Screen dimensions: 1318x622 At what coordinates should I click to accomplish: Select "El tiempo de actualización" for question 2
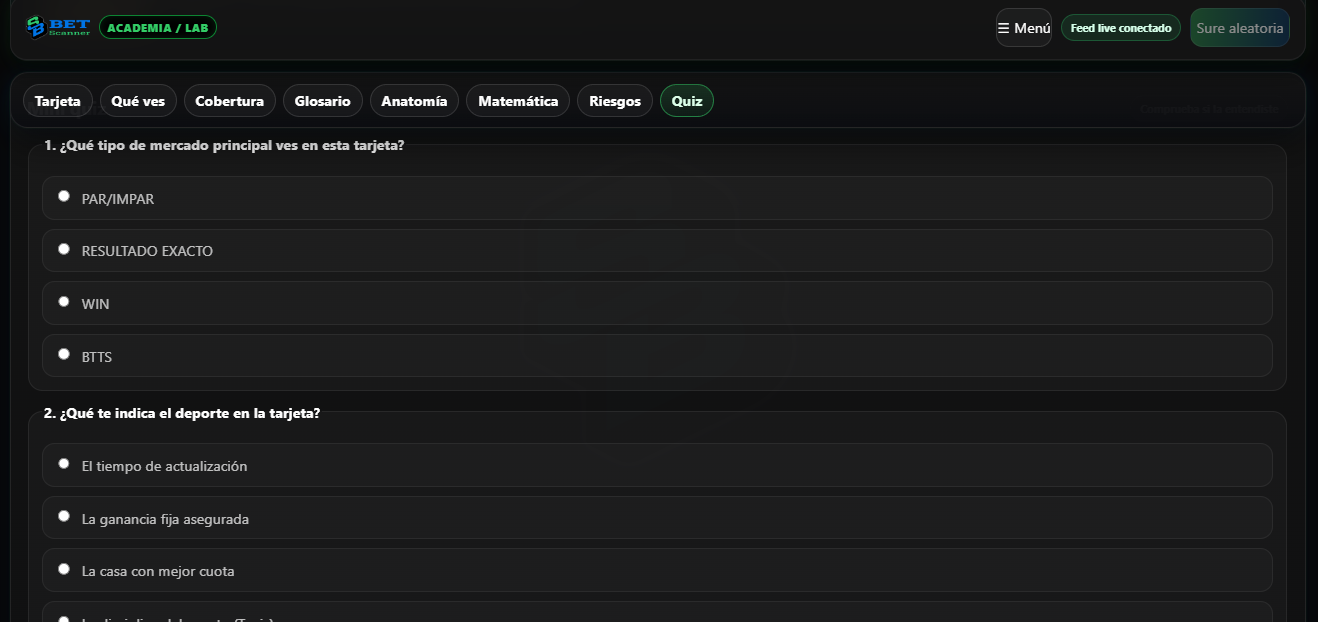[64, 462]
